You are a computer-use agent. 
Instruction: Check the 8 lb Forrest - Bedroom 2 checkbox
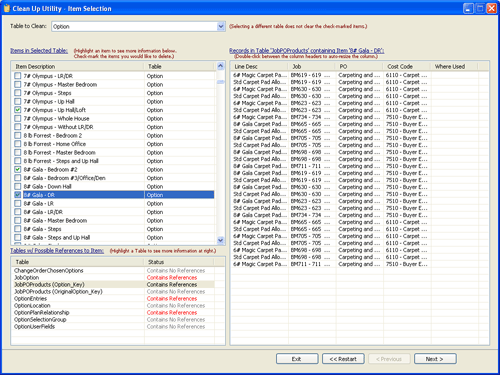pos(18,136)
